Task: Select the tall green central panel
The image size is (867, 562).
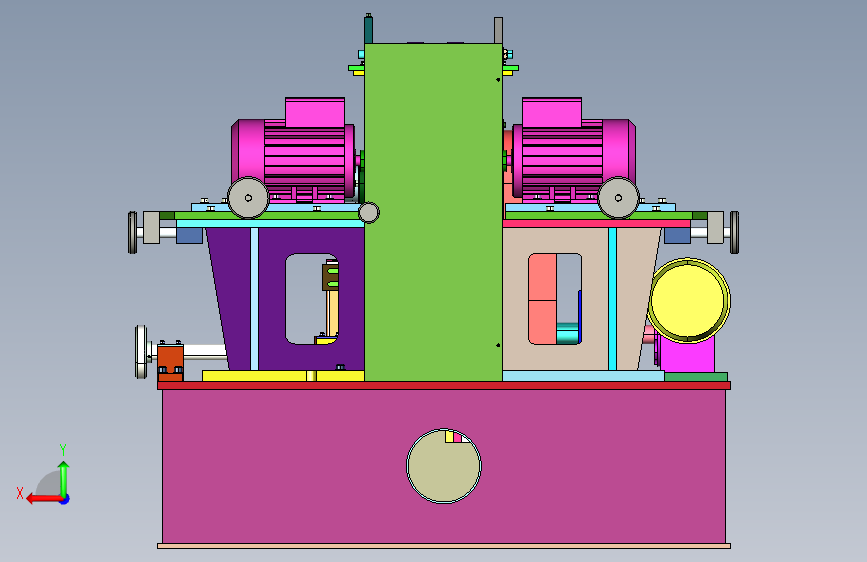Action: pyautogui.click(x=433, y=212)
